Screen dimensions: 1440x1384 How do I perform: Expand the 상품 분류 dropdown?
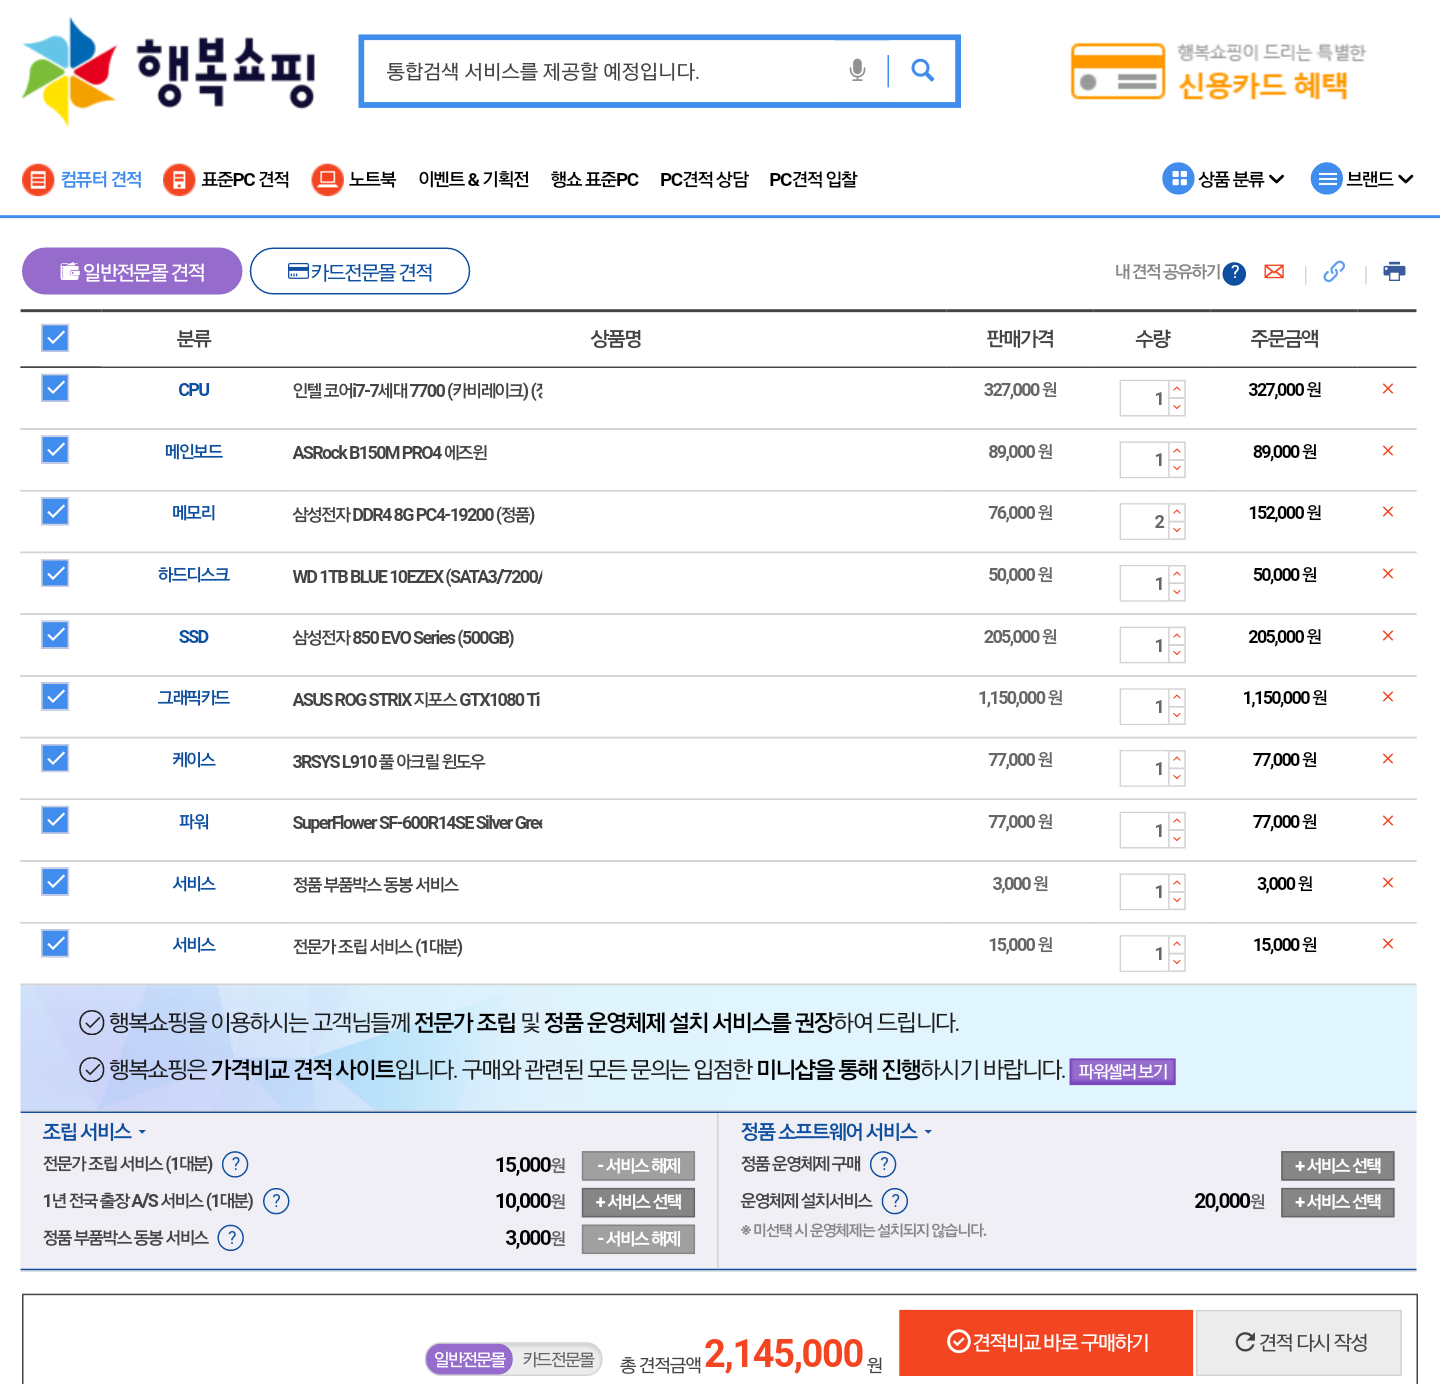click(1224, 179)
